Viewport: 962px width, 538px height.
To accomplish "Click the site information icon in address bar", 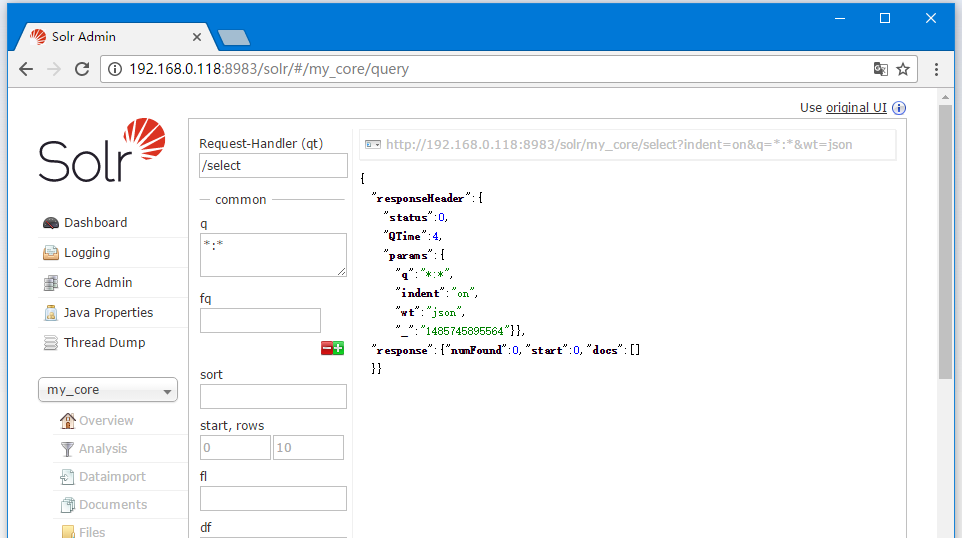I will tap(115, 69).
